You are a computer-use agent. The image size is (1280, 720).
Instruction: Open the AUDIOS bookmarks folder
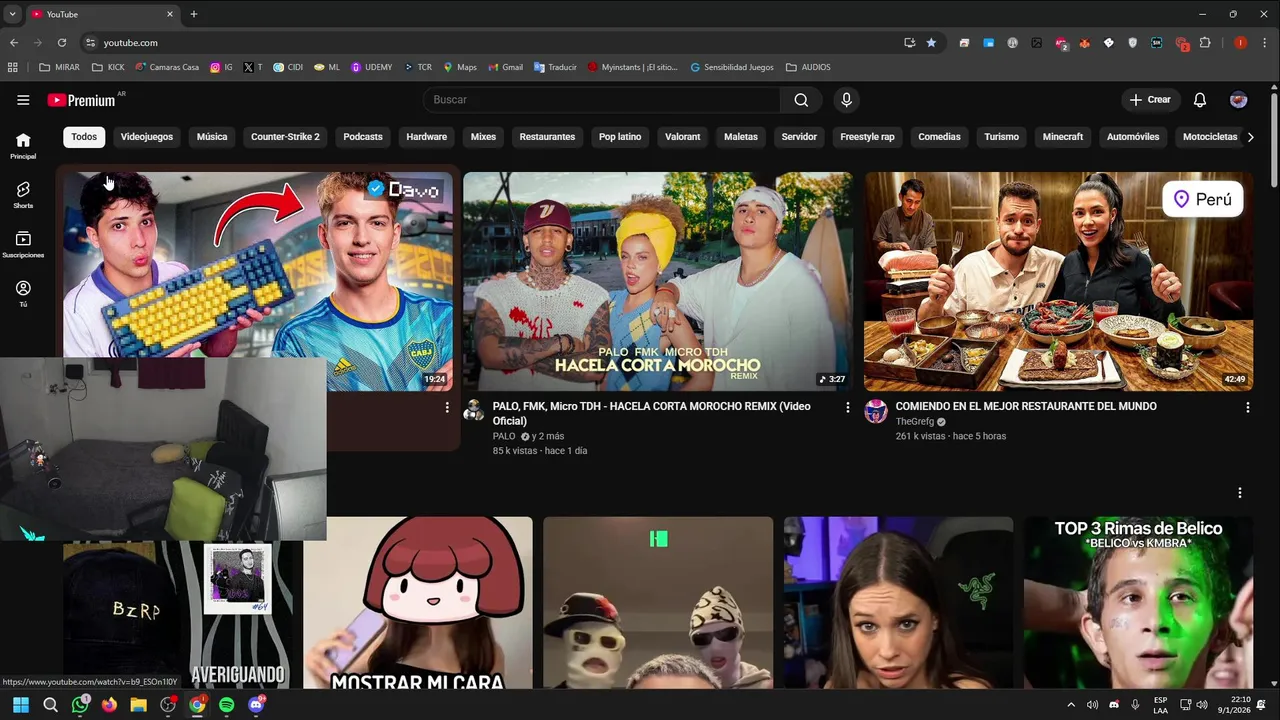point(808,67)
